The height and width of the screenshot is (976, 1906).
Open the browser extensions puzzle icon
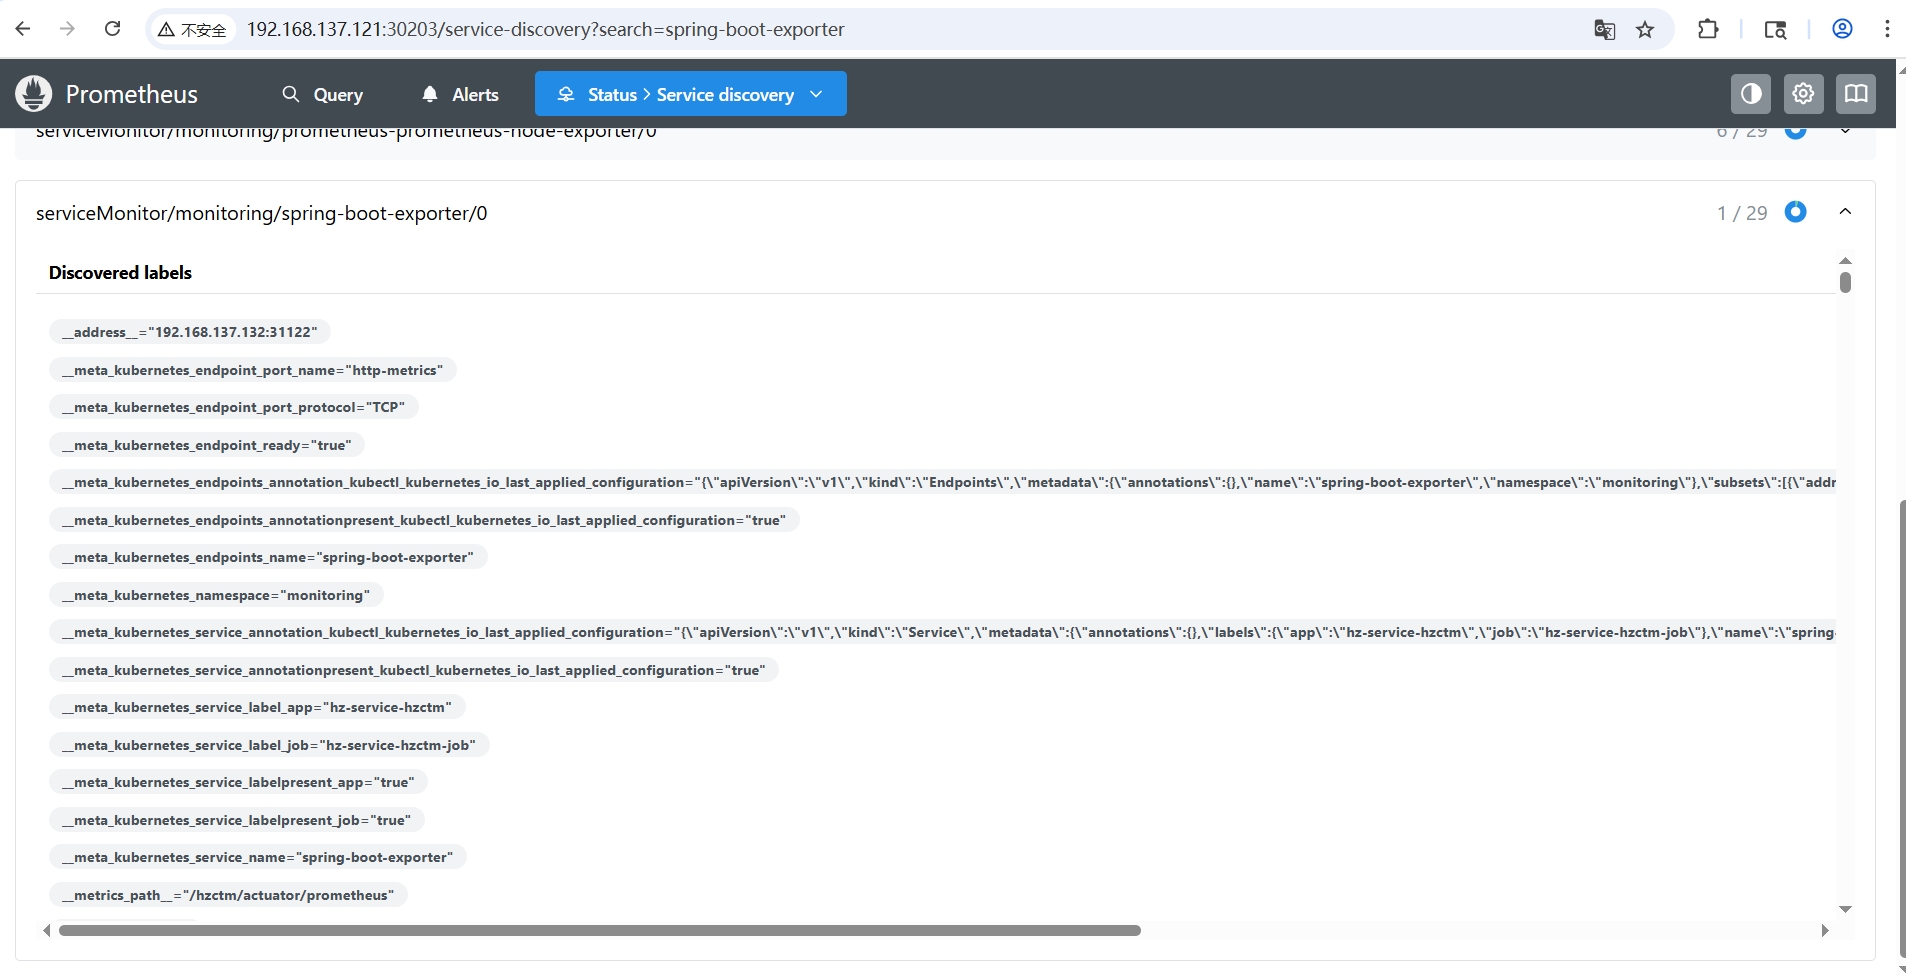click(x=1708, y=30)
